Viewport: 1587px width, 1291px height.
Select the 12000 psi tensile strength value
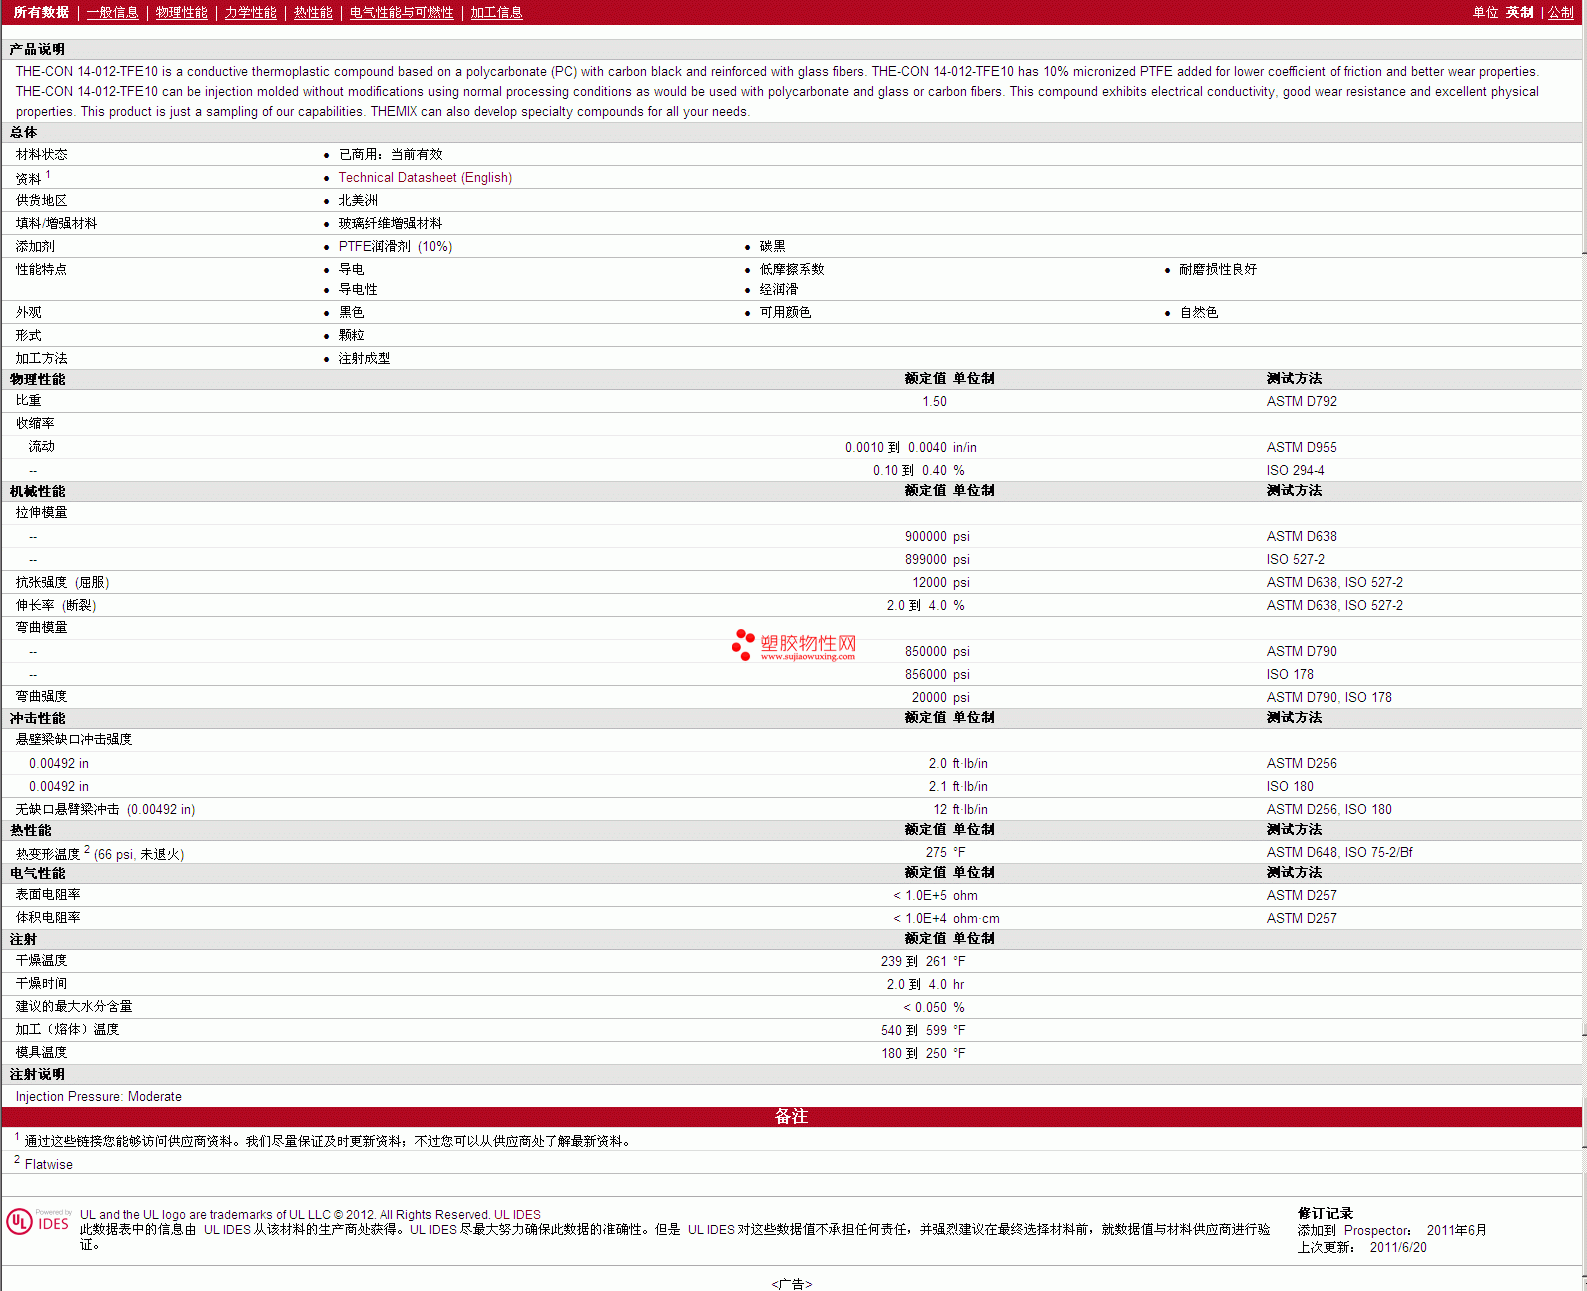(941, 582)
